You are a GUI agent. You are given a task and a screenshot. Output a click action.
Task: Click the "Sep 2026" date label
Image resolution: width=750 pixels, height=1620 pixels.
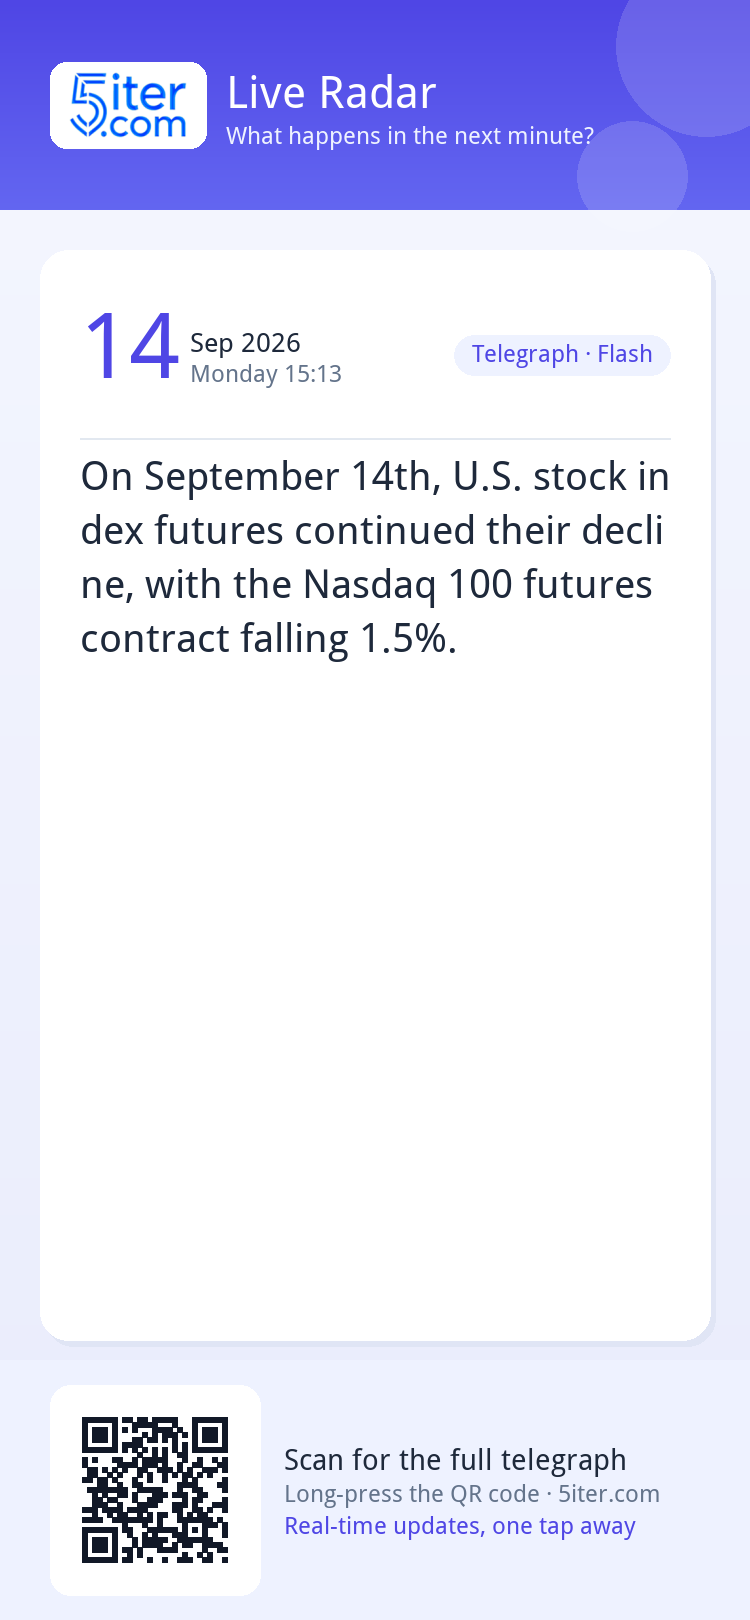(245, 343)
